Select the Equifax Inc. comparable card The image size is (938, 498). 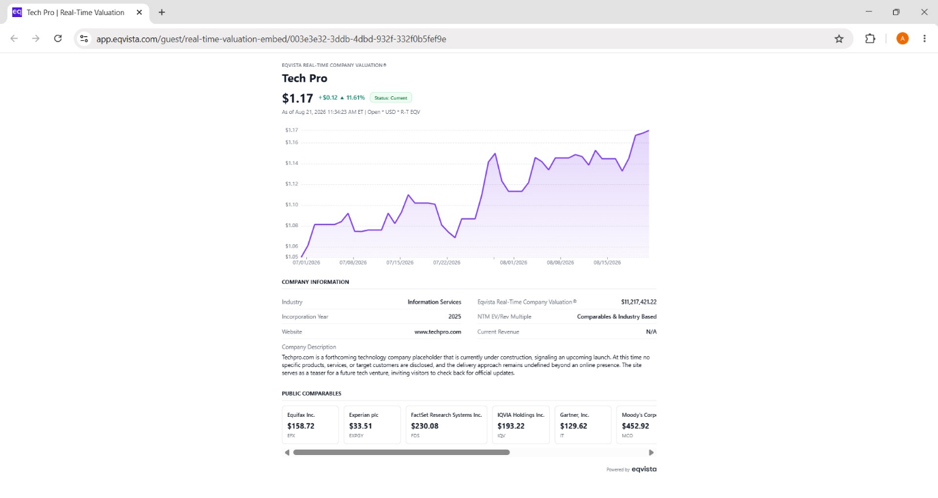click(310, 424)
